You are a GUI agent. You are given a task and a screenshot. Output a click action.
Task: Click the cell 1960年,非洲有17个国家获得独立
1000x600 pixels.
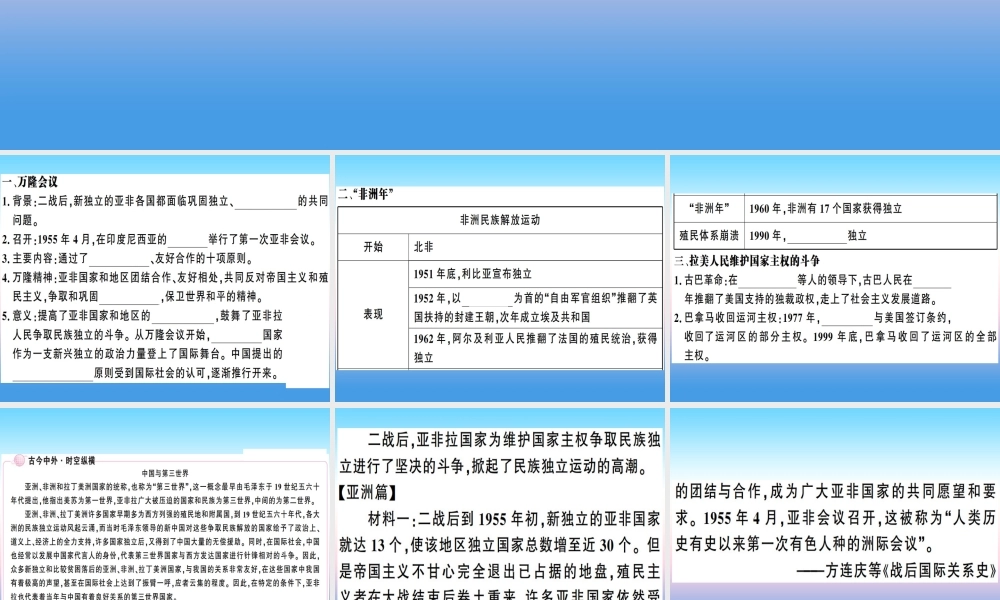coord(871,209)
